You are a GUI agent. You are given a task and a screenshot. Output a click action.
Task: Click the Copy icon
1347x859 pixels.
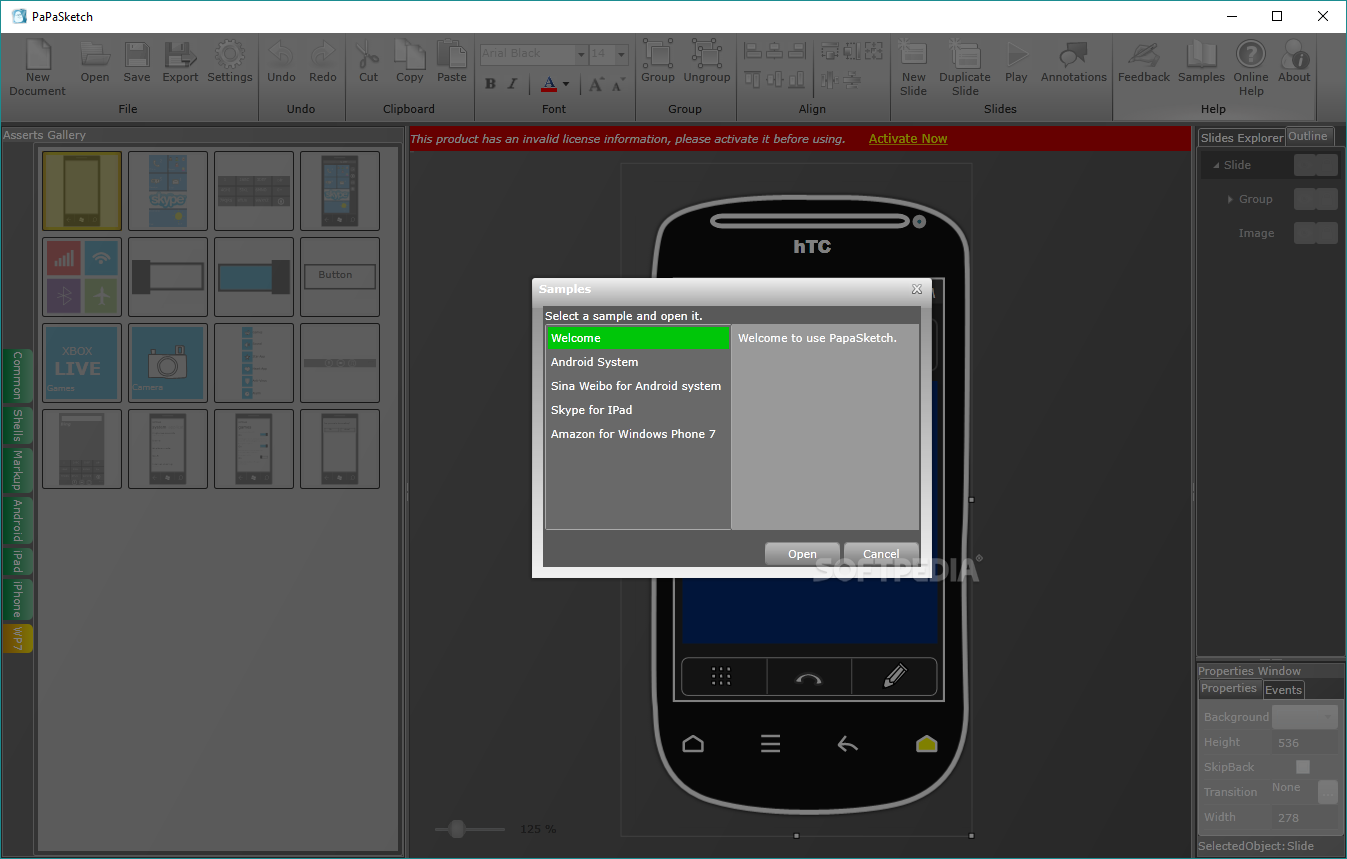point(409,55)
